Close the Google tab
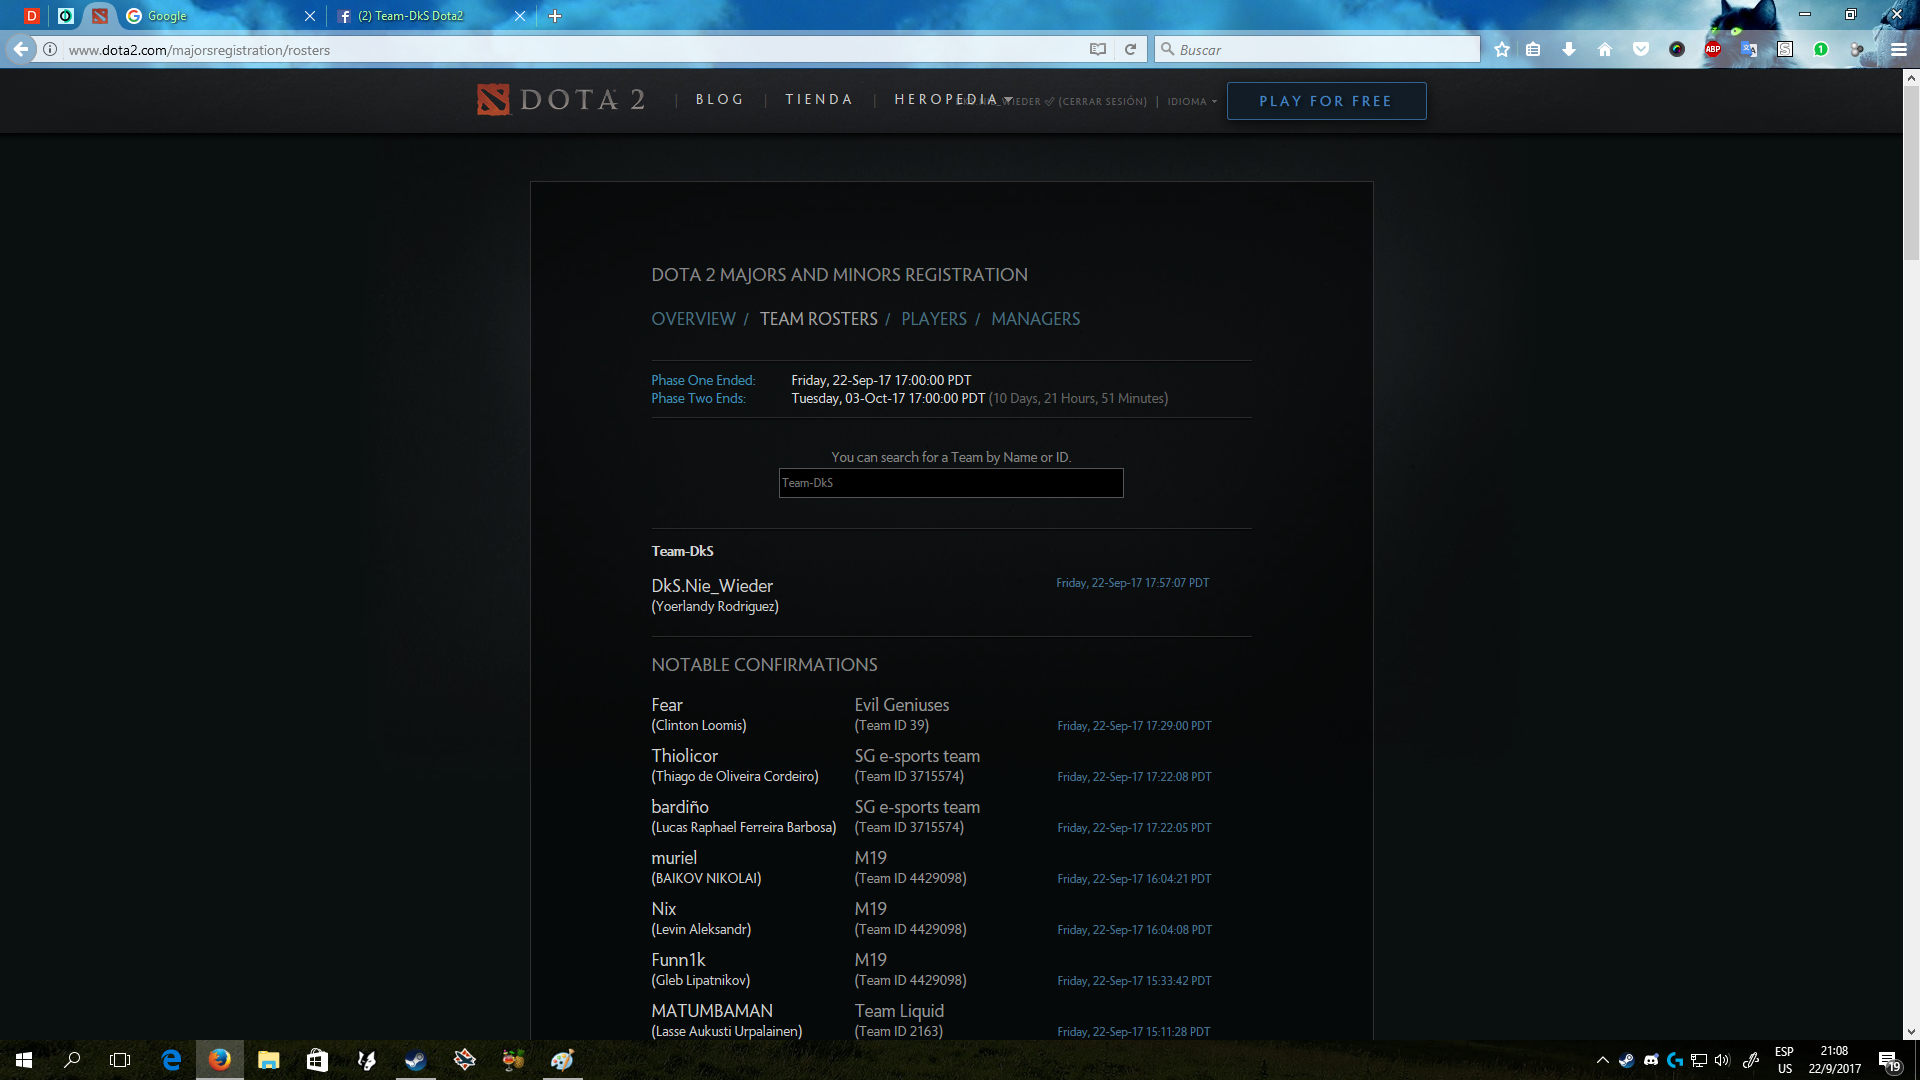Screen dimensions: 1920x1080 [x=310, y=16]
